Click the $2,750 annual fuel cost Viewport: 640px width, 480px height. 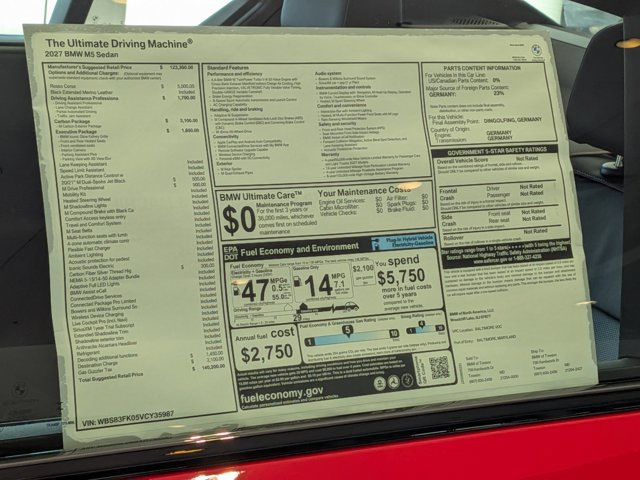(x=267, y=353)
